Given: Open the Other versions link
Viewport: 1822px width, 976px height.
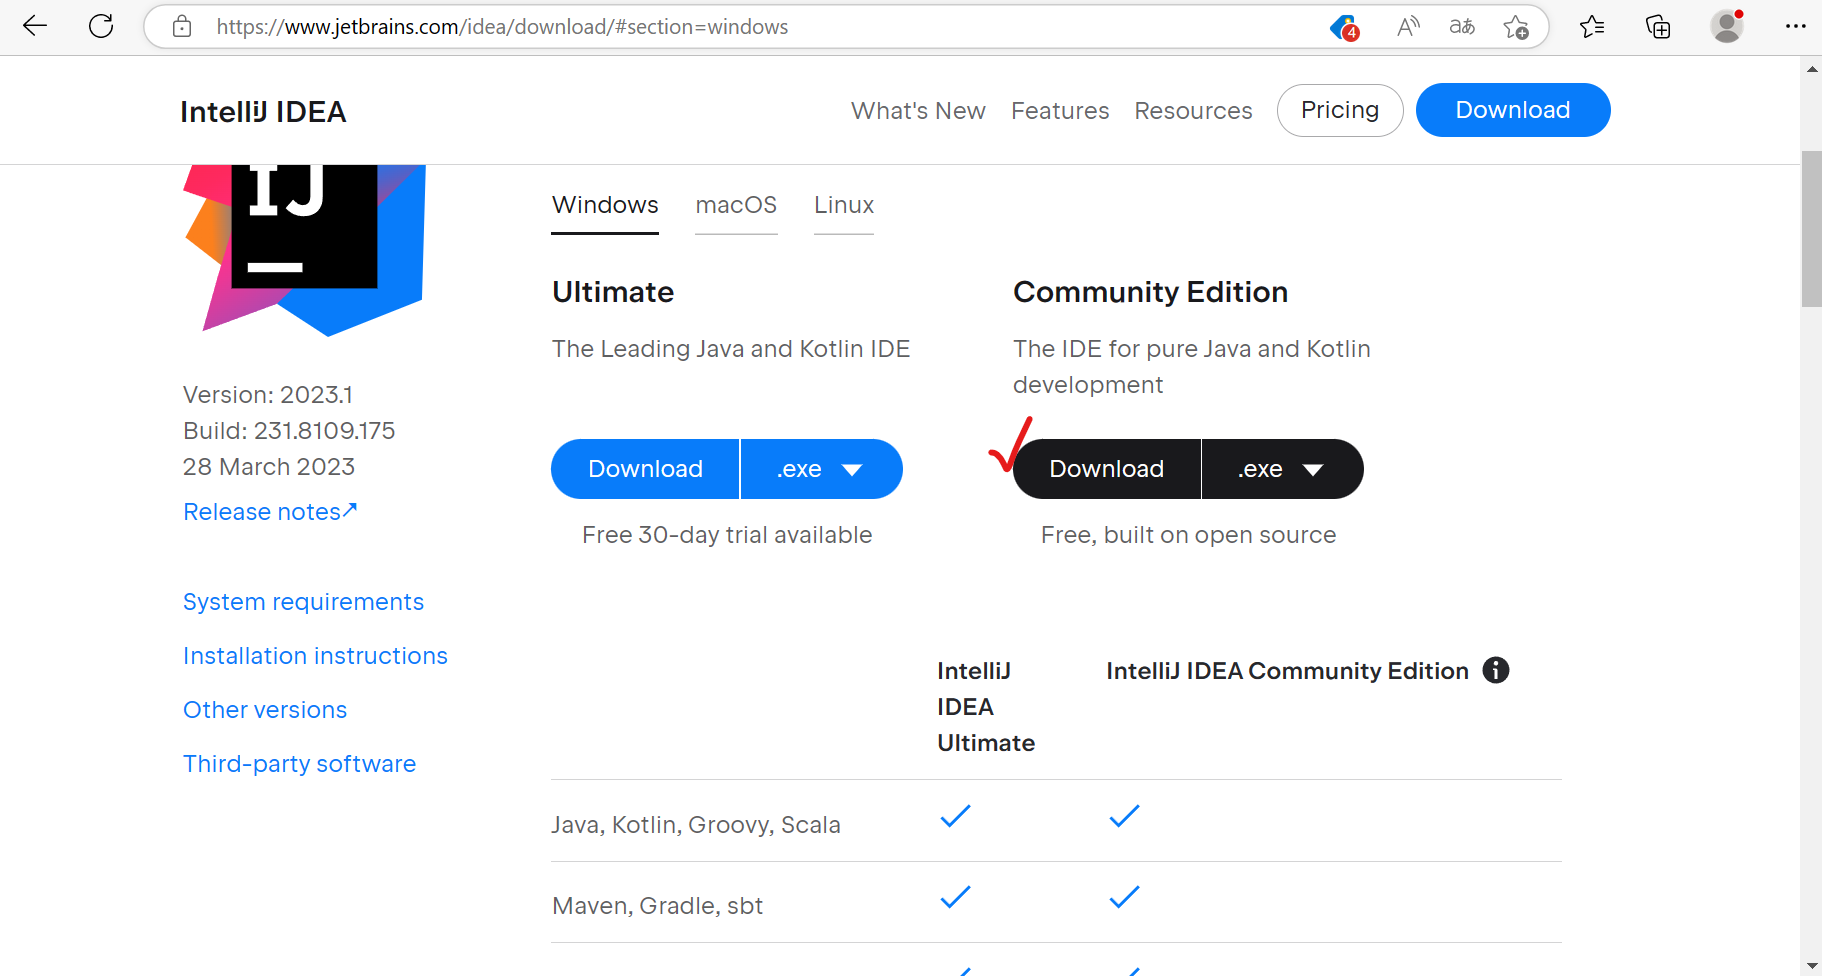Looking at the screenshot, I should [x=265, y=710].
